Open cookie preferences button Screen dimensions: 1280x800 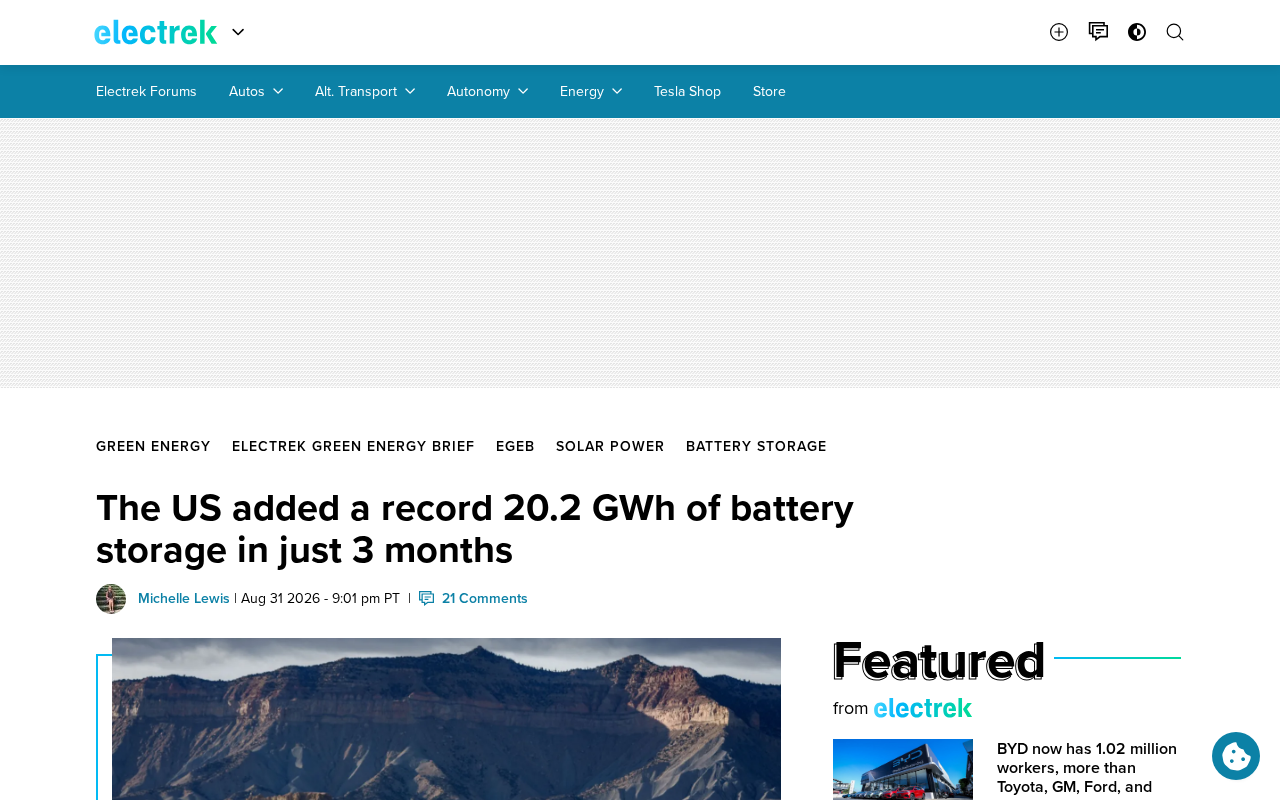coord(1236,756)
